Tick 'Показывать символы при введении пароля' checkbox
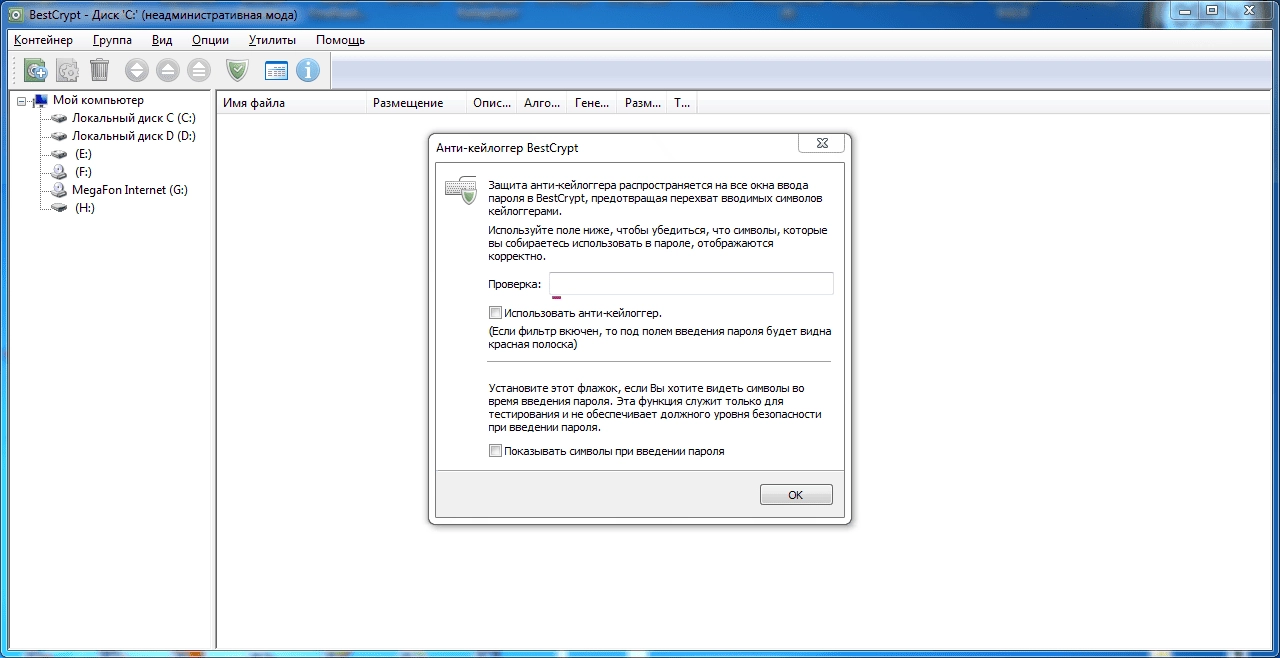The width and height of the screenshot is (1280, 658). tap(495, 451)
